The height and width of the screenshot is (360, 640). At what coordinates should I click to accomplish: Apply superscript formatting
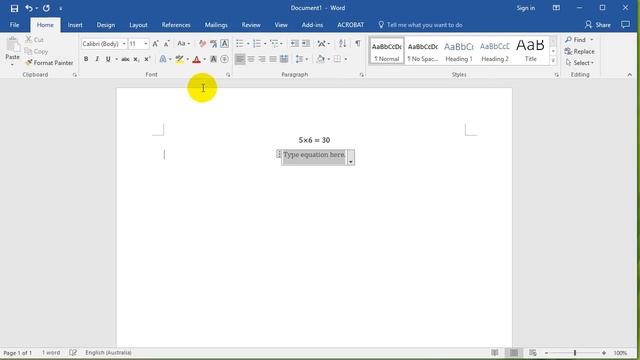(147, 59)
